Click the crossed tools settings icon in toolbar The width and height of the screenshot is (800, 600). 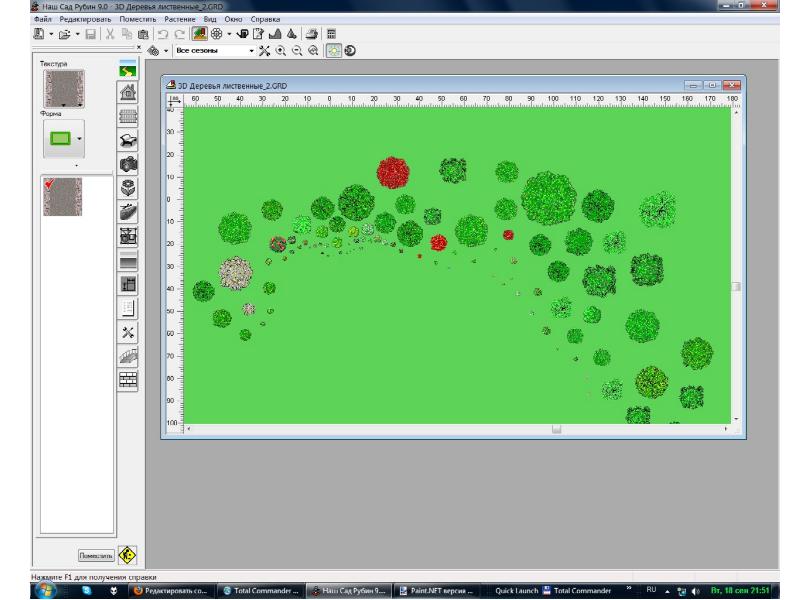coord(264,51)
